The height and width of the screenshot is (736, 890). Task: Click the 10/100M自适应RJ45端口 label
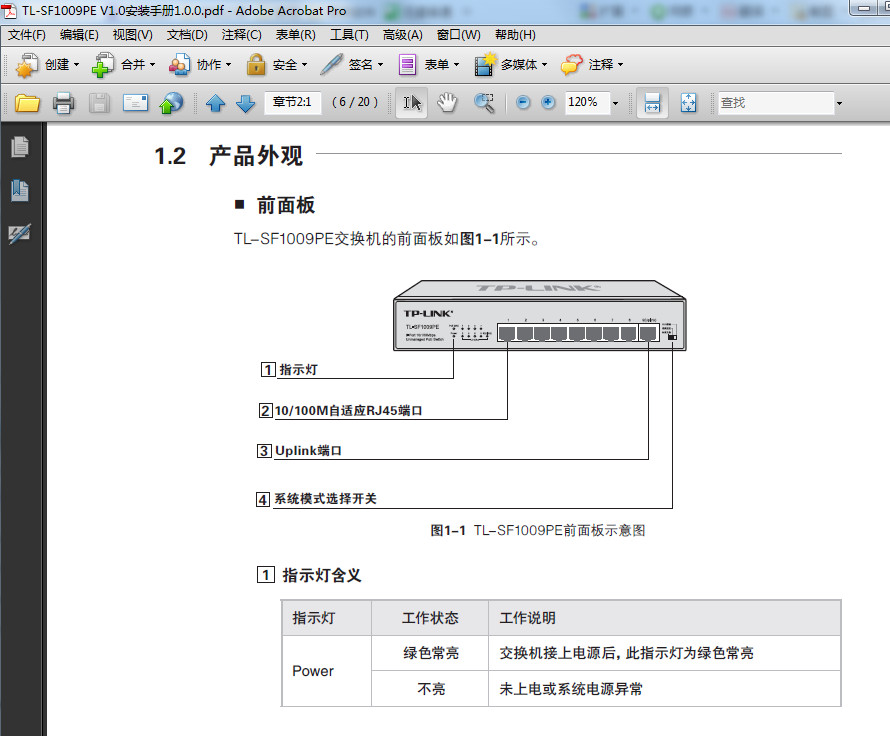(x=349, y=411)
